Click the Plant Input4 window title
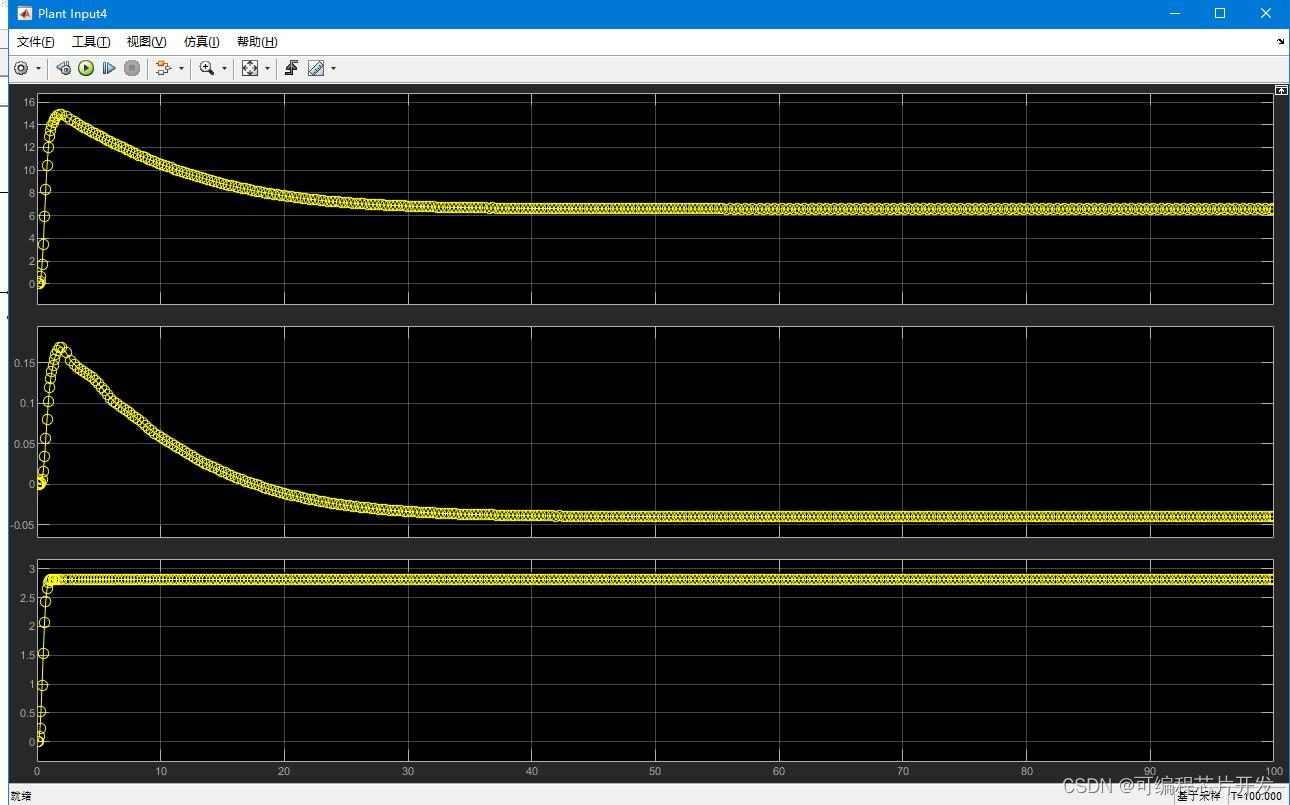The image size is (1290, 805). (x=72, y=14)
